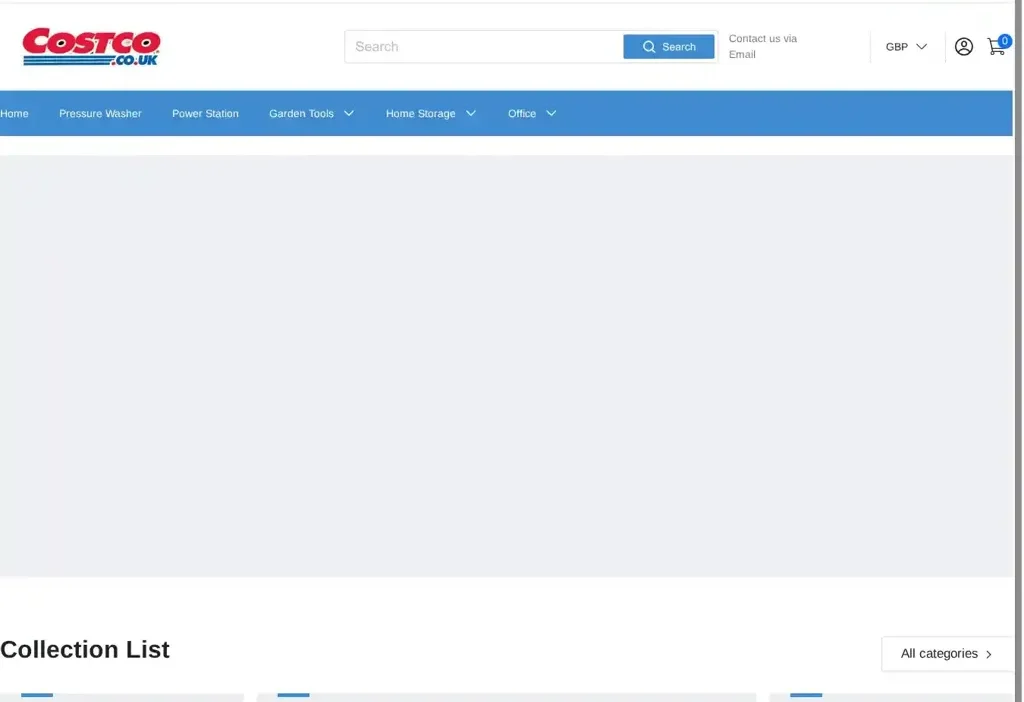
Task: Open the Office dropdown menu
Action: (x=550, y=113)
